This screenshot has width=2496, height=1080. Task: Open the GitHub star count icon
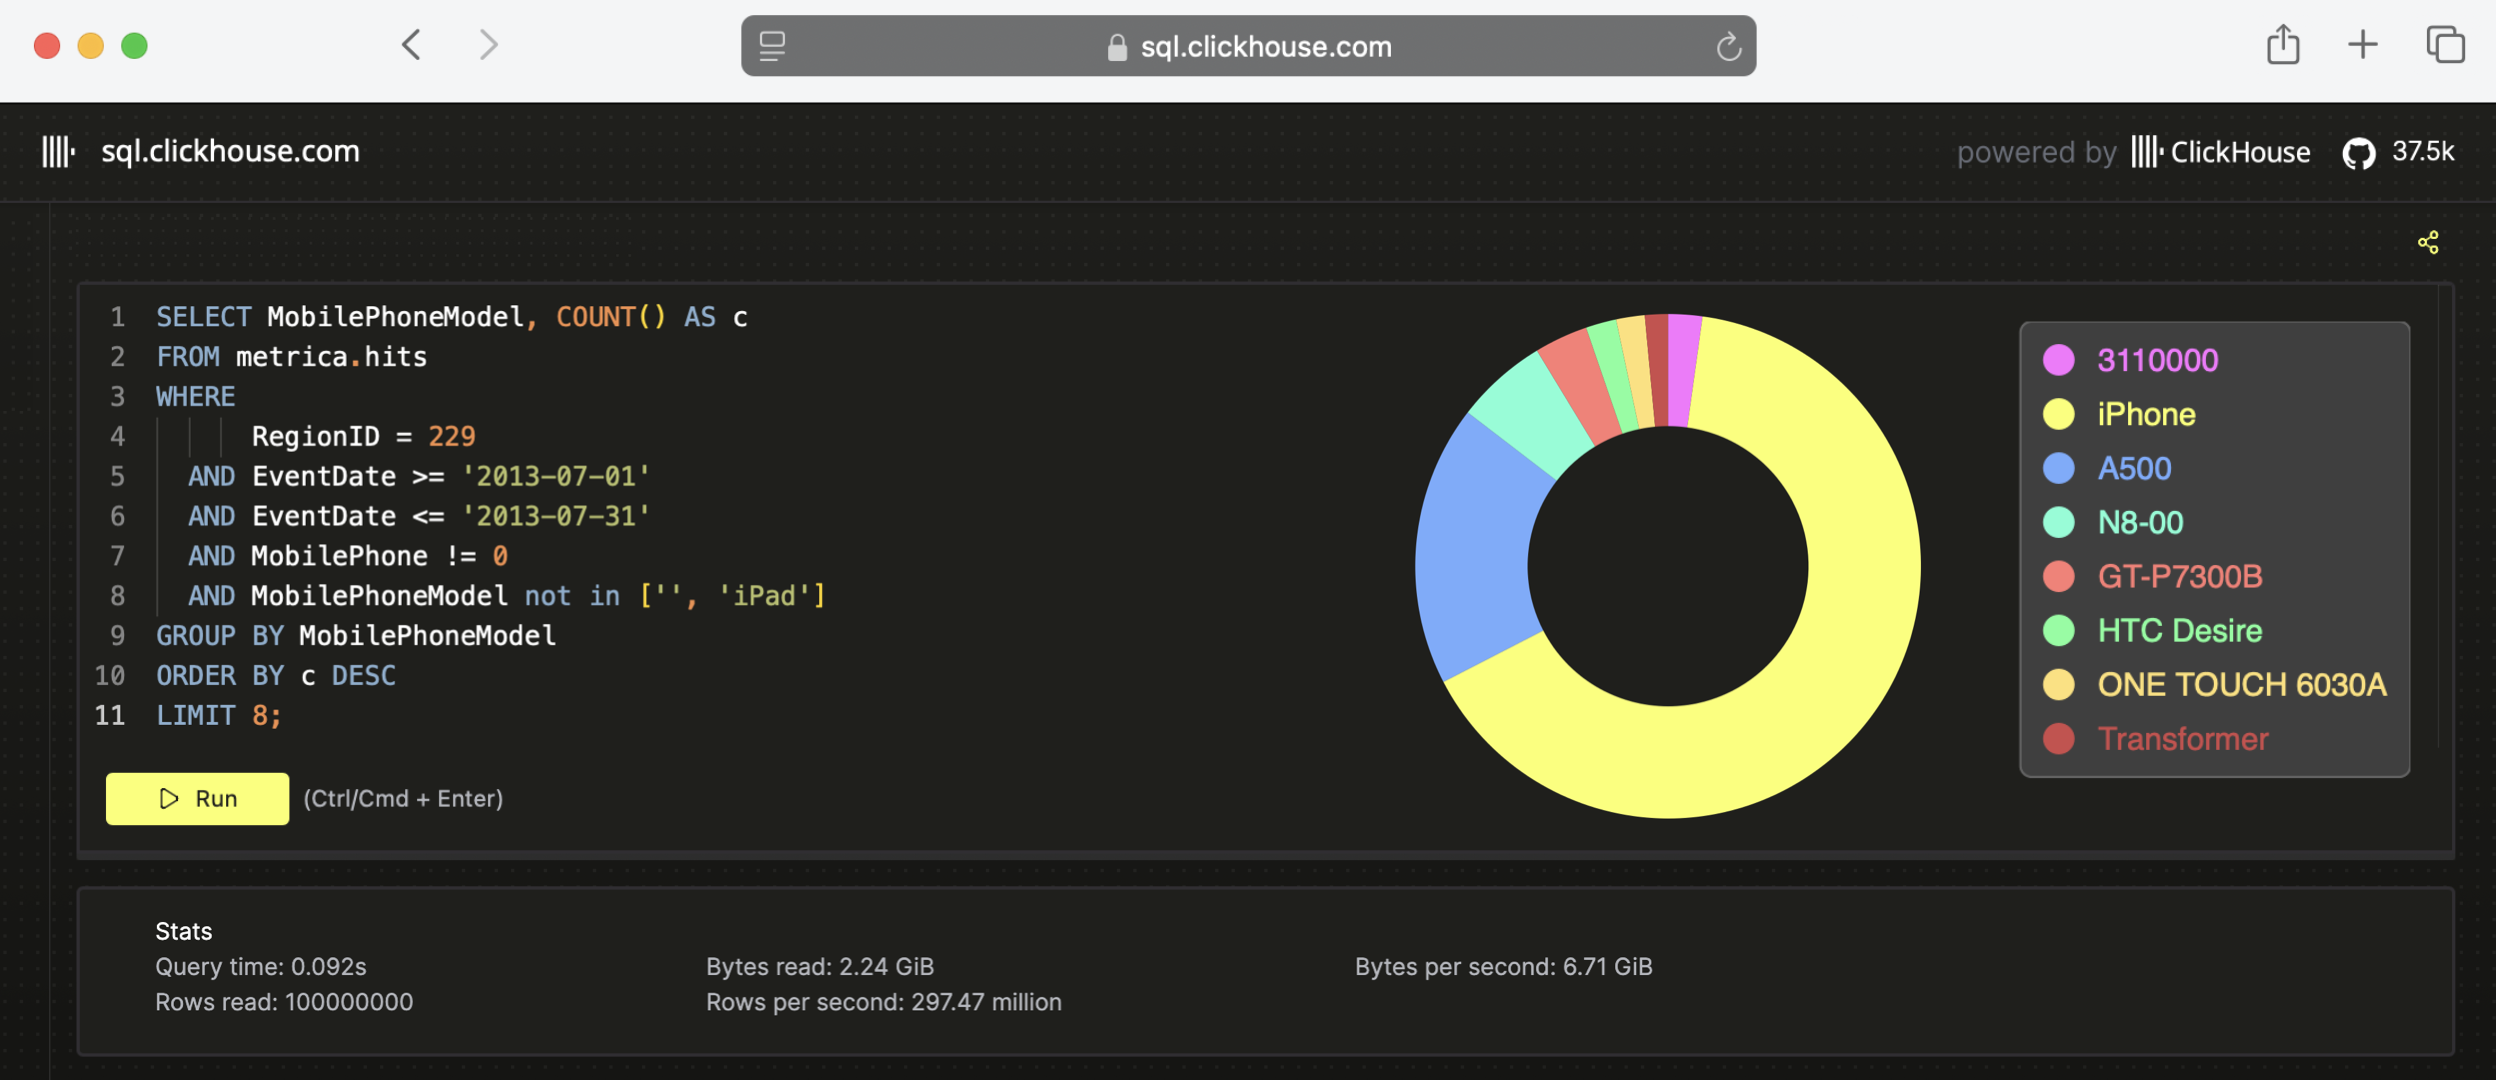coord(2358,153)
